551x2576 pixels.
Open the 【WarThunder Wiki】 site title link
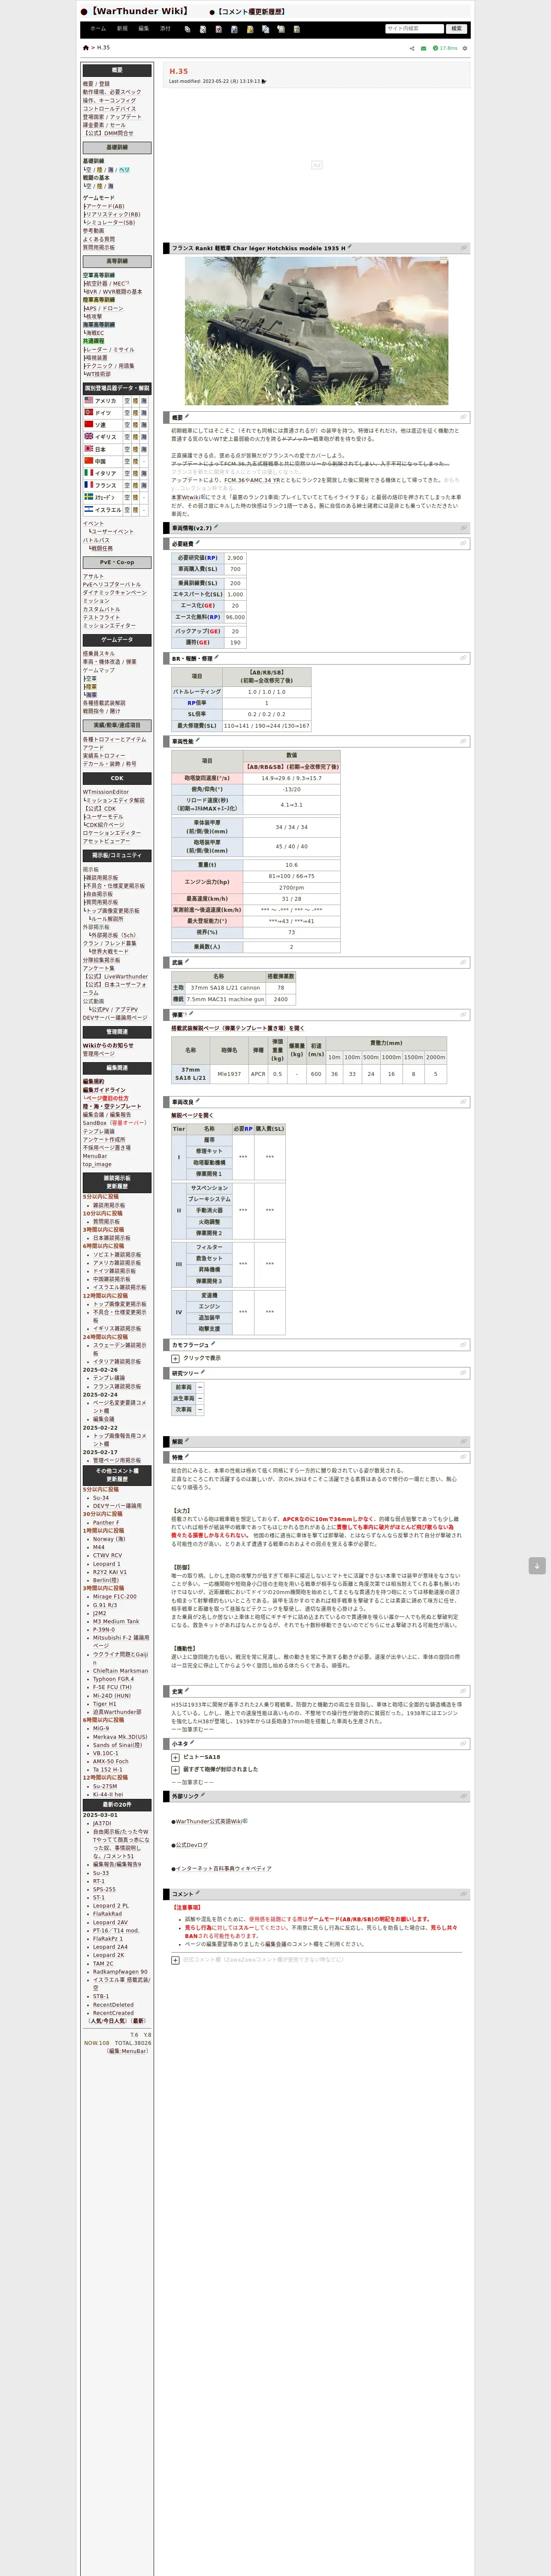tap(139, 11)
